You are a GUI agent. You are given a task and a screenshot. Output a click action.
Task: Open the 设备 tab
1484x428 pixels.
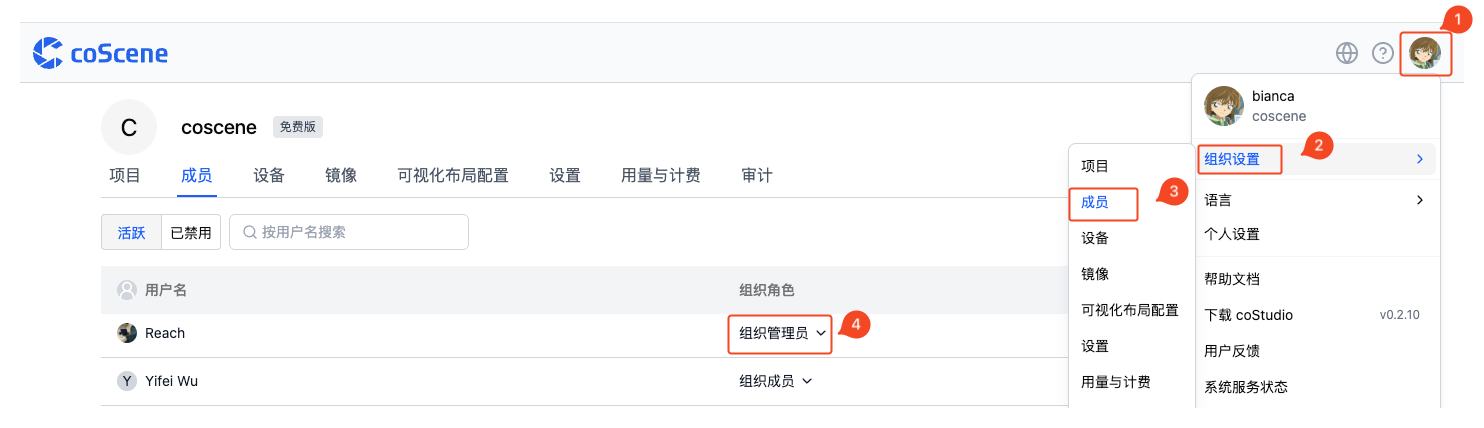pyautogui.click(x=269, y=175)
